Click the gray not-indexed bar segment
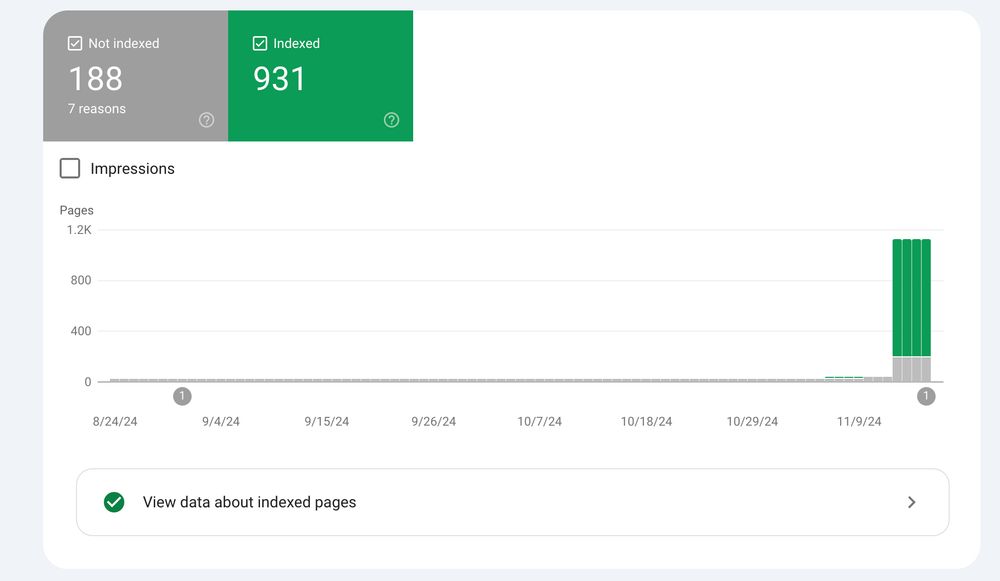The image size is (1000, 581). (911, 369)
